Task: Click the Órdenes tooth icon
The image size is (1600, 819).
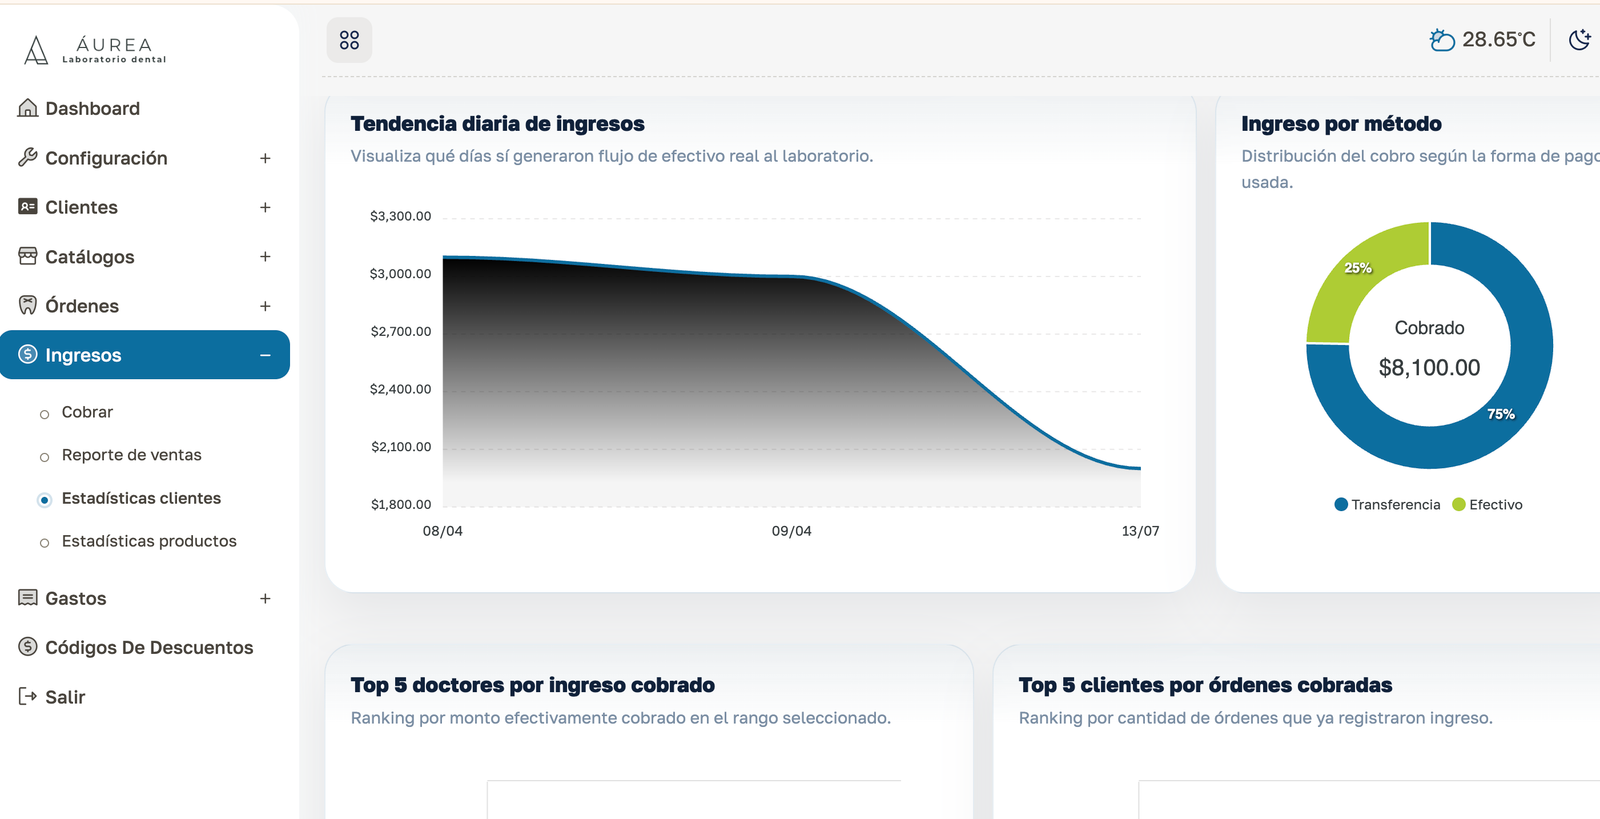Action: (28, 305)
